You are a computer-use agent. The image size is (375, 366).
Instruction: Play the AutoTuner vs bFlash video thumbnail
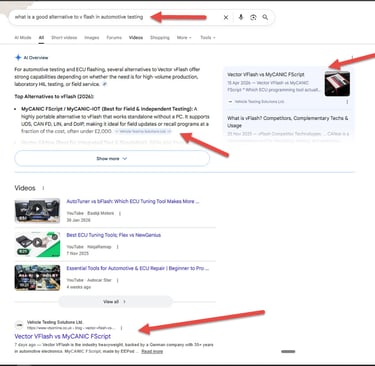[37, 210]
